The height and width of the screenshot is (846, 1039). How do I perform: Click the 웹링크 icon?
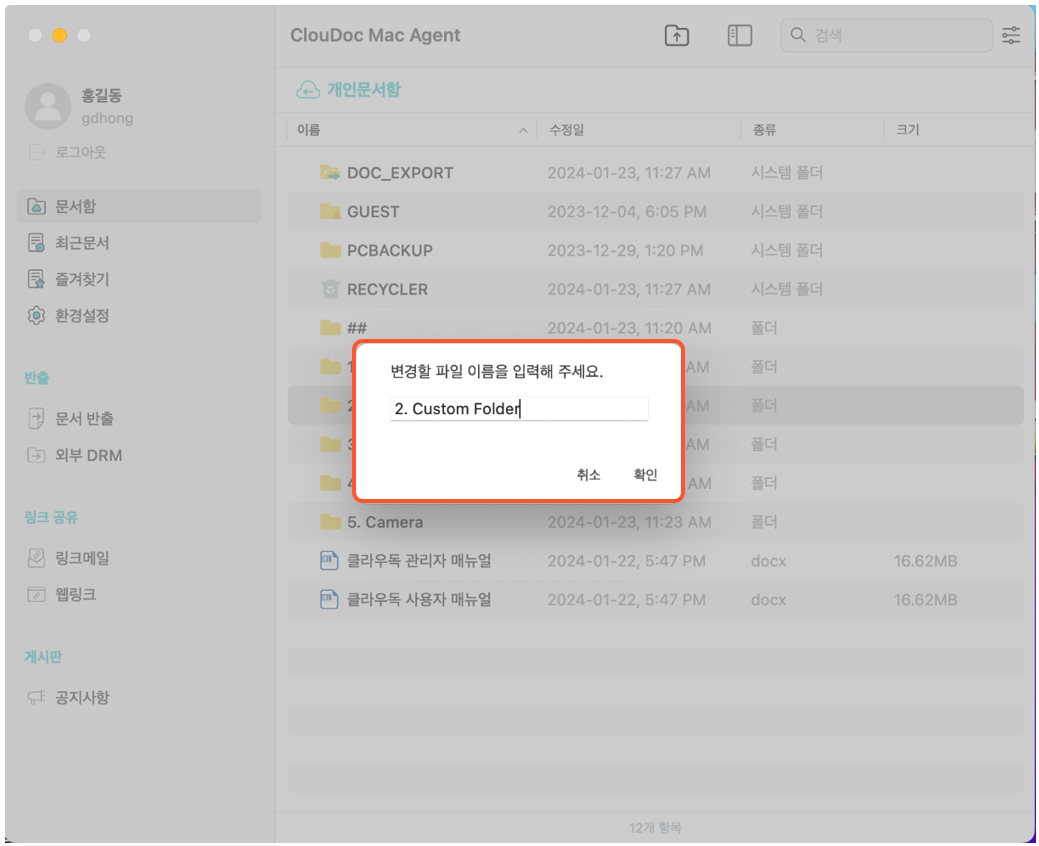[36, 594]
